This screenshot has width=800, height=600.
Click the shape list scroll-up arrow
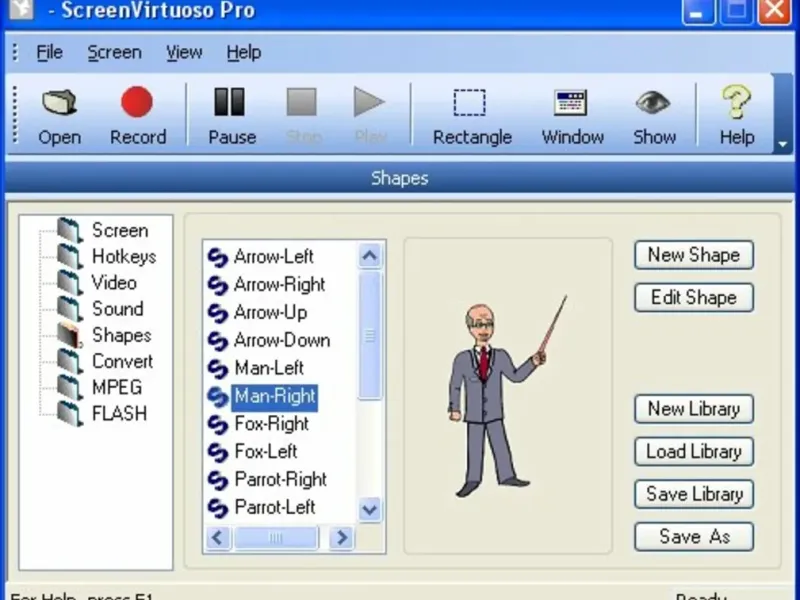(x=370, y=255)
